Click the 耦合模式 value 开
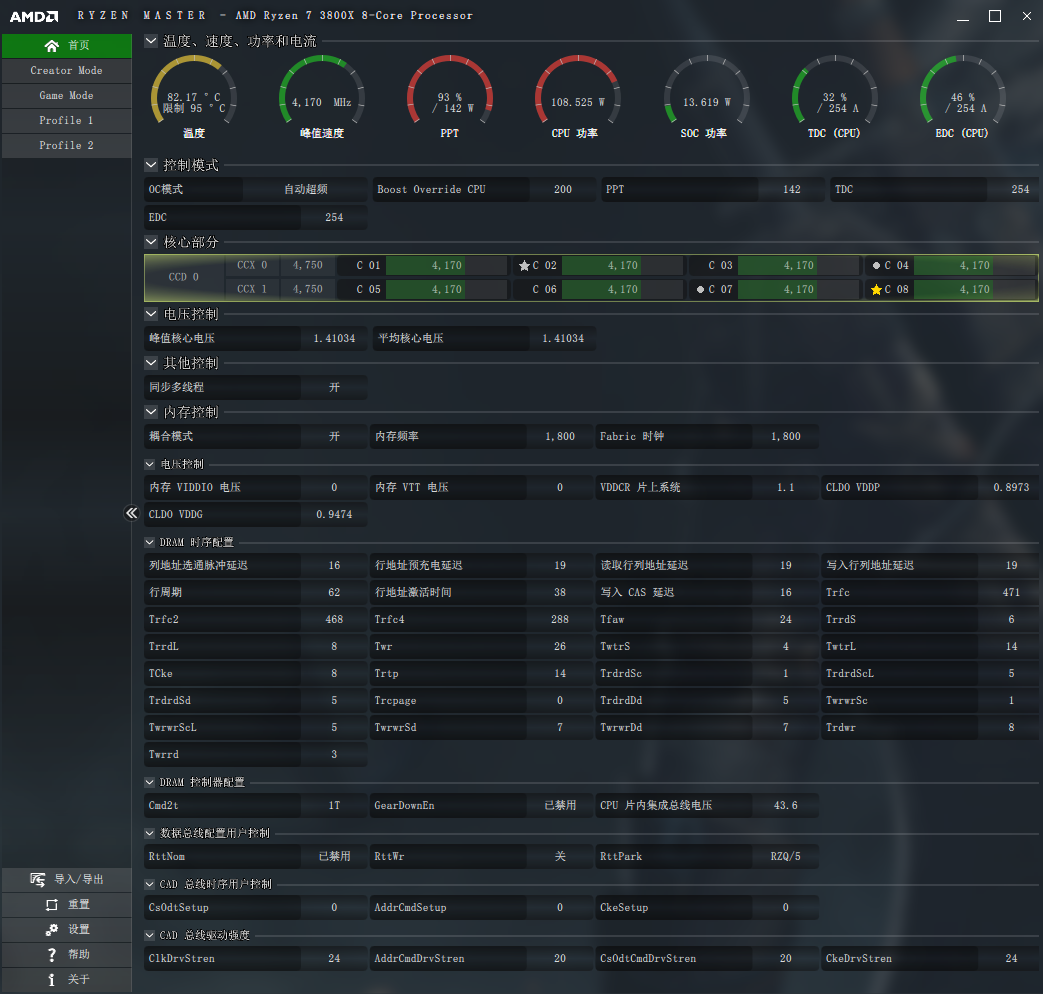Screen dimensions: 1043x994 [334, 436]
